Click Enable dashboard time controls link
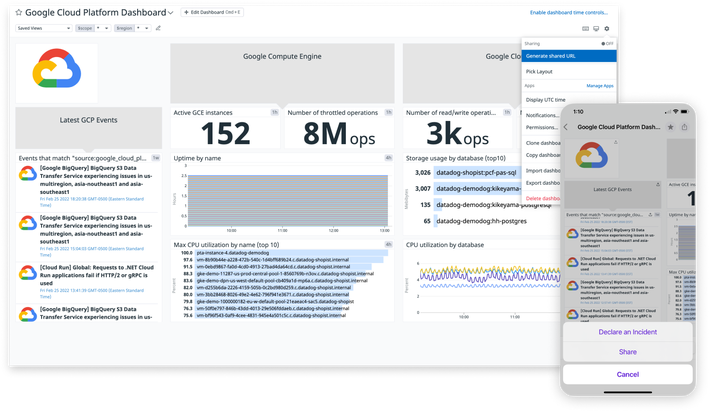This screenshot has height=412, width=710. pos(568,12)
